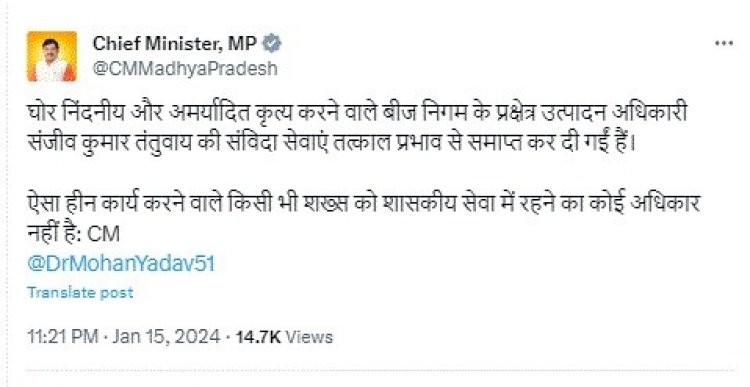750x387 pixels.
Task: Click the letters CM ending the tweet
Action: 104,234
